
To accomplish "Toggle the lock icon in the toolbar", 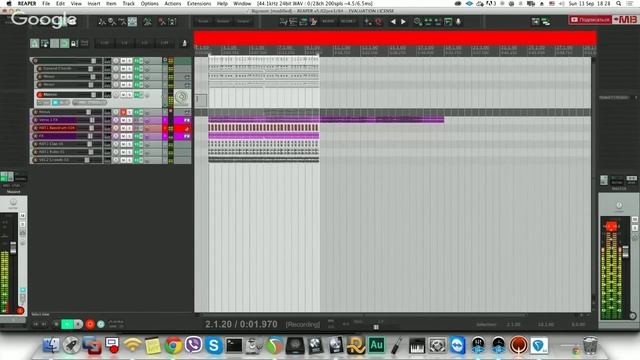I will tap(74, 43).
